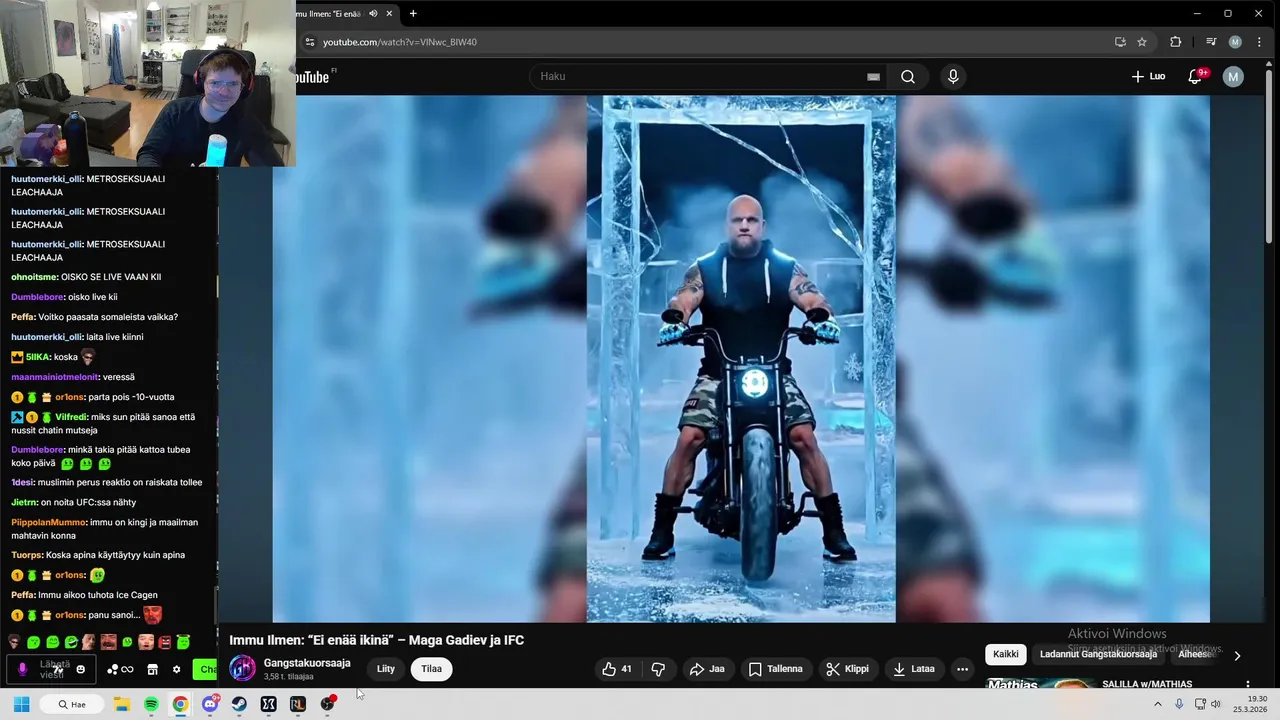The width and height of the screenshot is (1280, 720).
Task: Open the shop icon in chat bar
Action: pyautogui.click(x=153, y=669)
